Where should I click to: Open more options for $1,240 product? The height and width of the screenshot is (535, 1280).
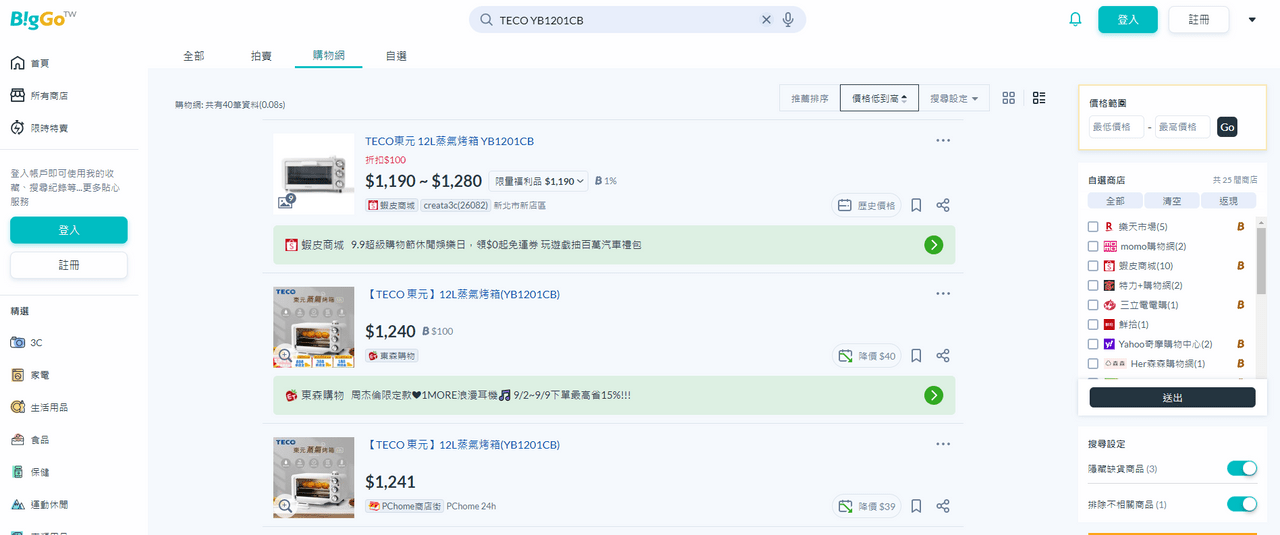coord(943,294)
